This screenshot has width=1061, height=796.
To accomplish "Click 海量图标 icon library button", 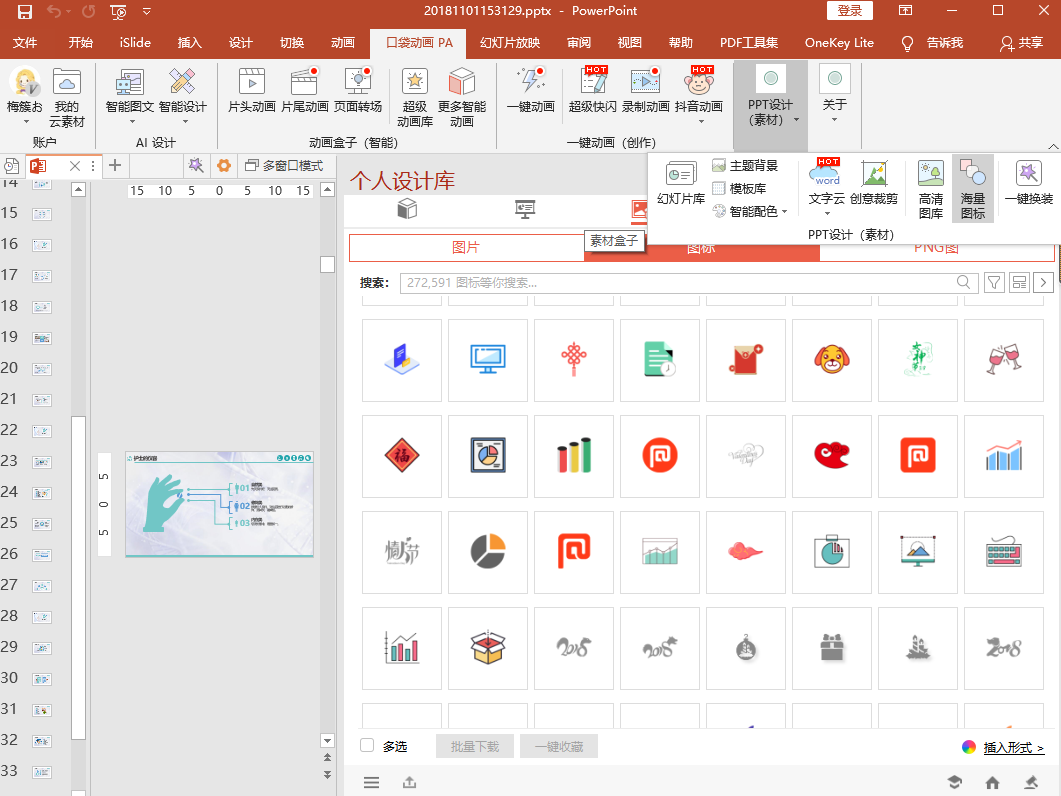I will pyautogui.click(x=972, y=190).
